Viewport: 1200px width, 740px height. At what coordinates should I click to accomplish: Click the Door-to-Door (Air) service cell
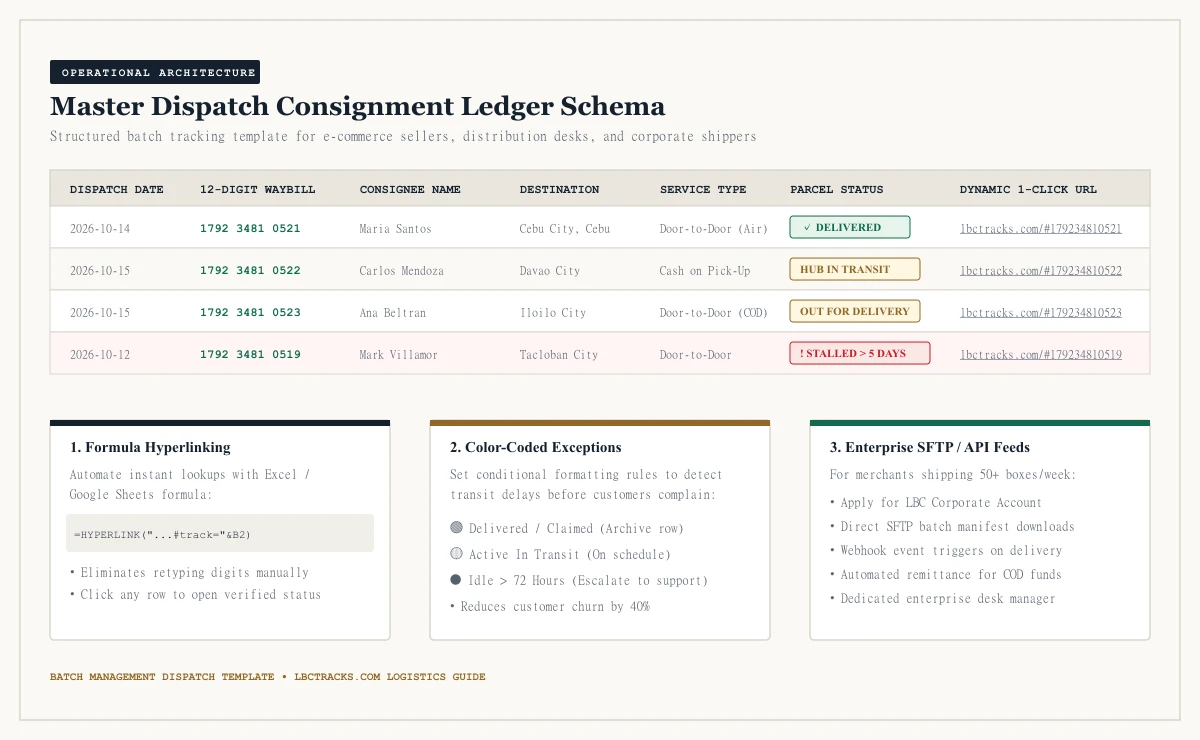pos(714,229)
